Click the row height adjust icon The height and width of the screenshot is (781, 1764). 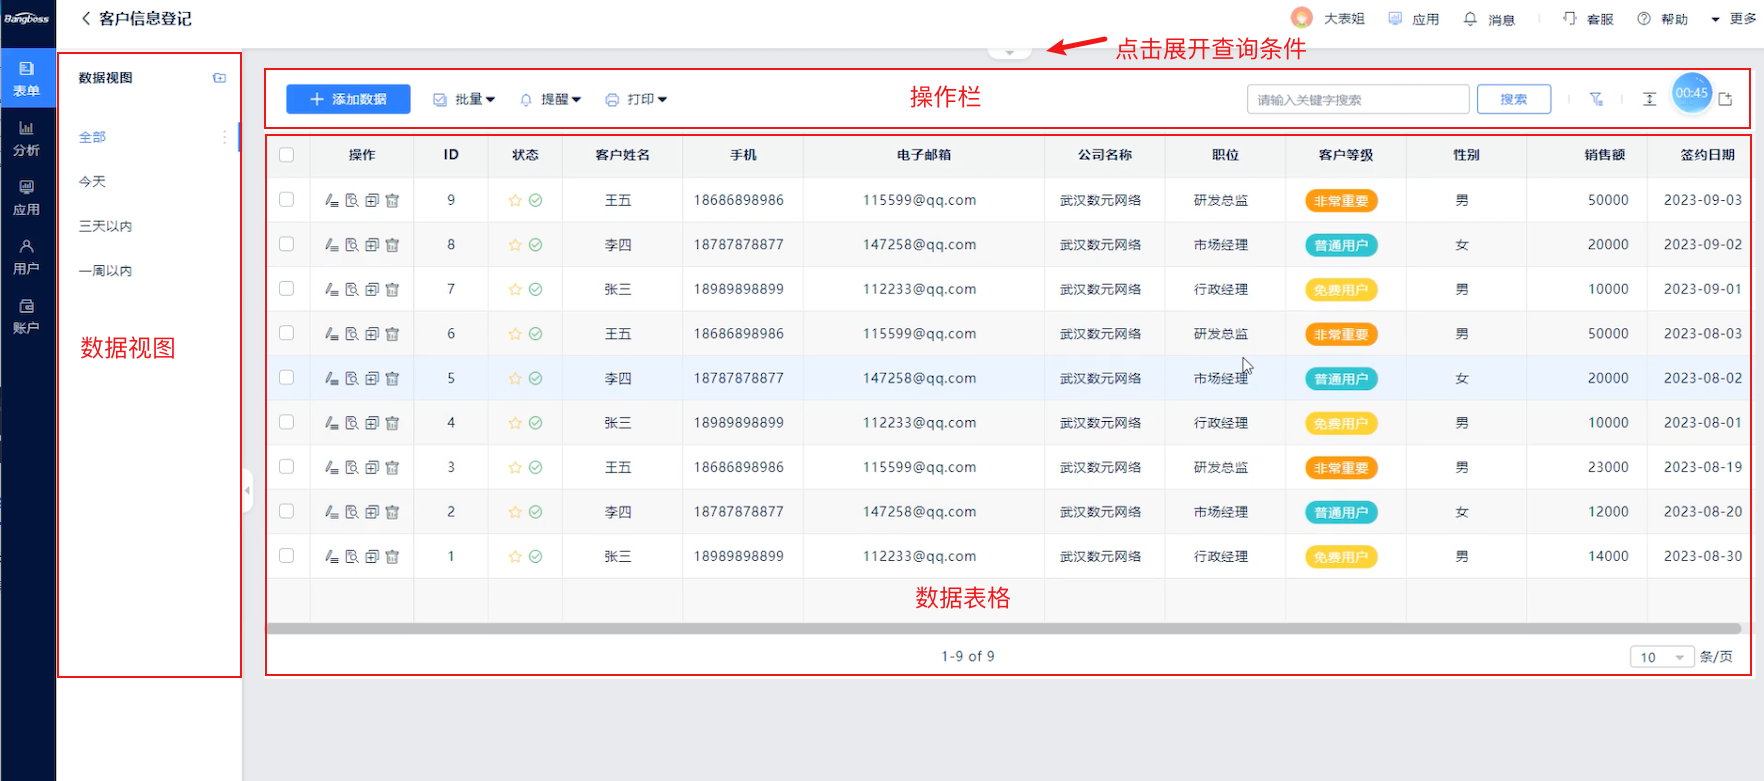pyautogui.click(x=1649, y=99)
